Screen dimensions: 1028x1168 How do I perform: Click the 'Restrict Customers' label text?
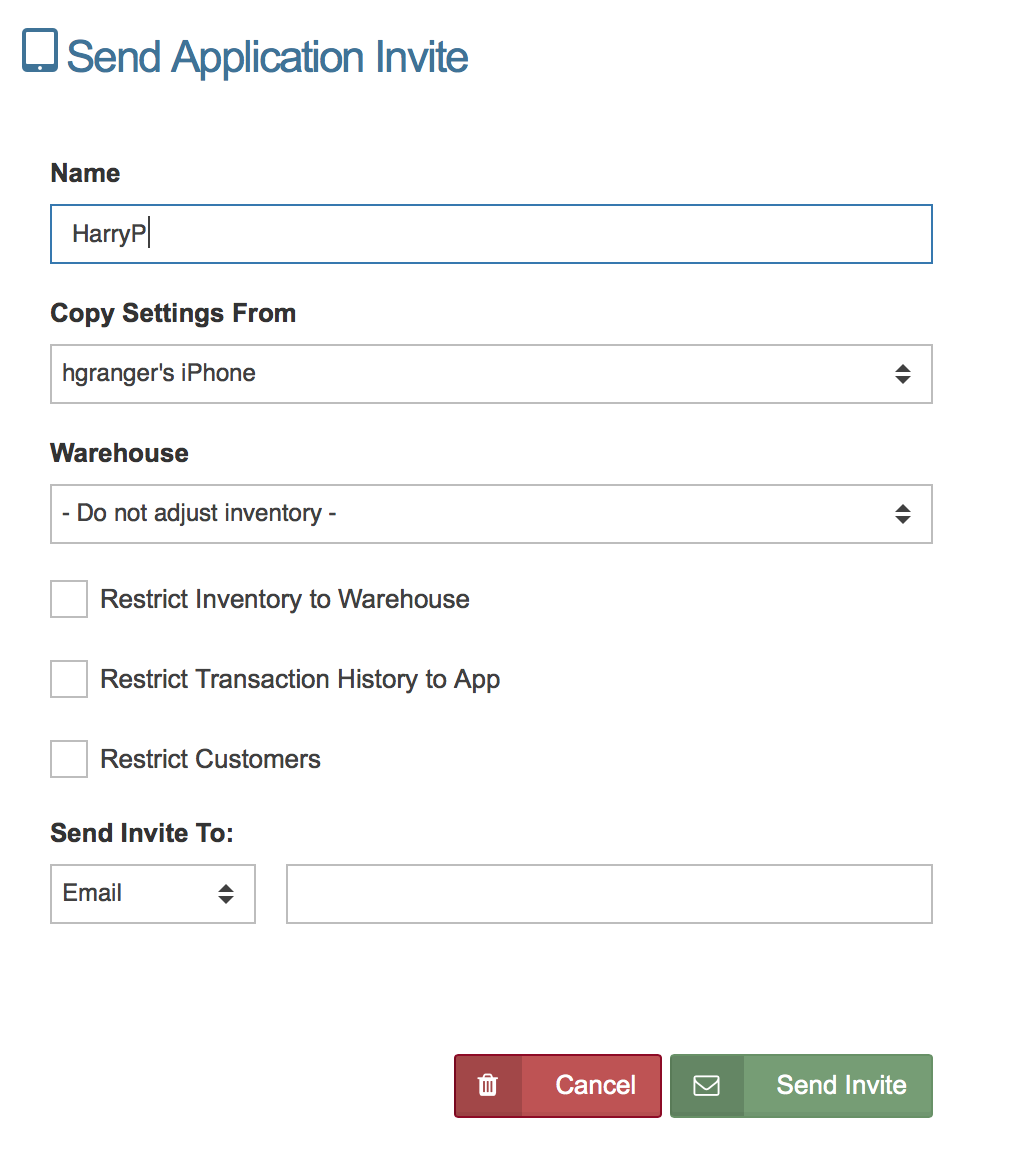click(x=211, y=759)
